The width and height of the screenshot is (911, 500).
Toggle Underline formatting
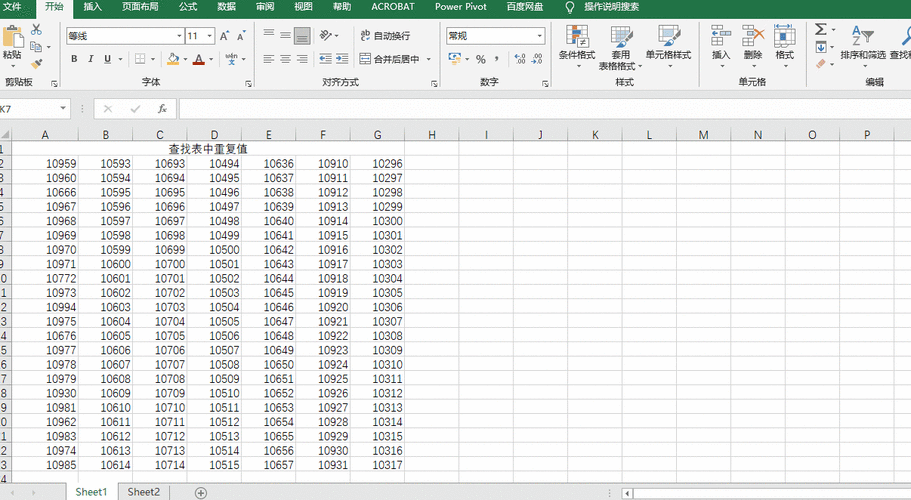(x=107, y=59)
